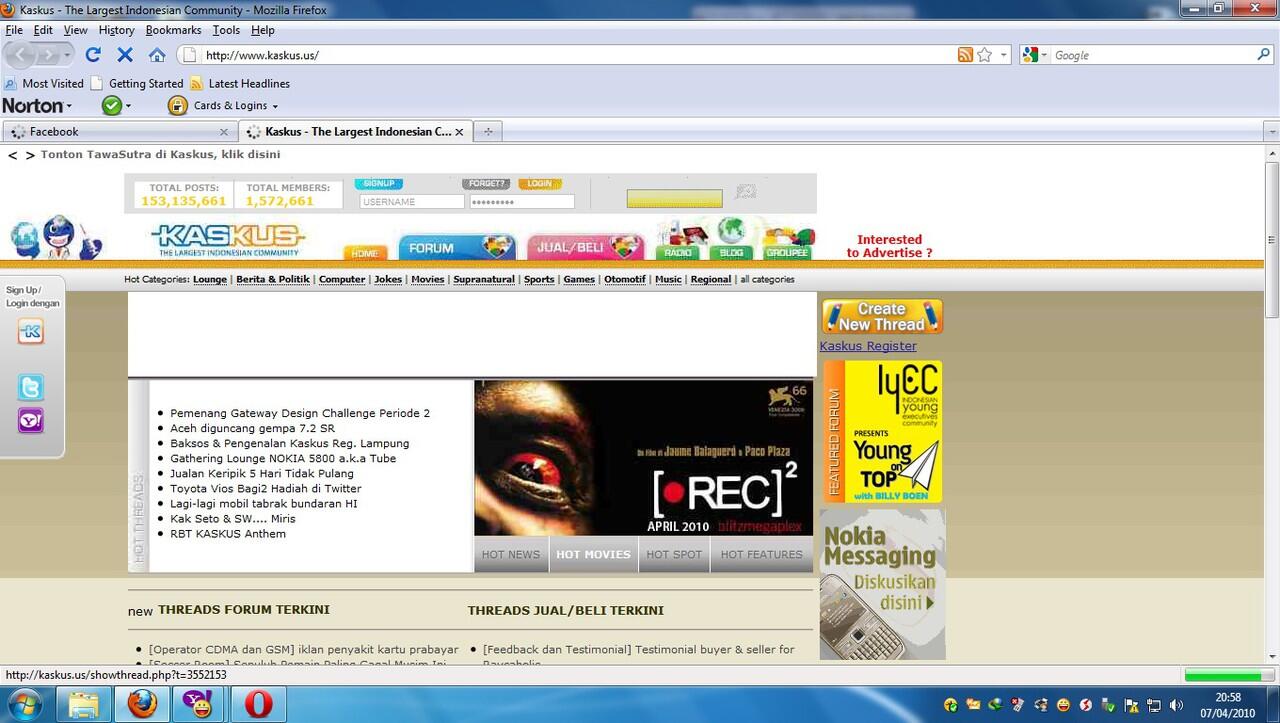Image resolution: width=1280 pixels, height=723 pixels.
Task: Open the Tools menu
Action: click(226, 30)
